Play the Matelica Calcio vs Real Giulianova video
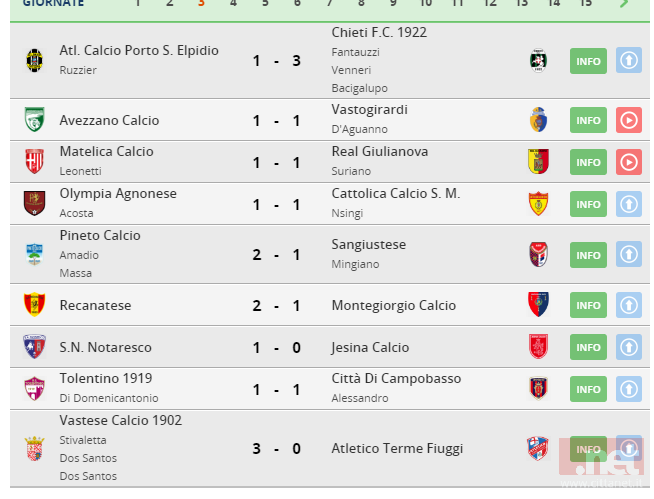Viewport: 654px width, 499px height. [628, 162]
